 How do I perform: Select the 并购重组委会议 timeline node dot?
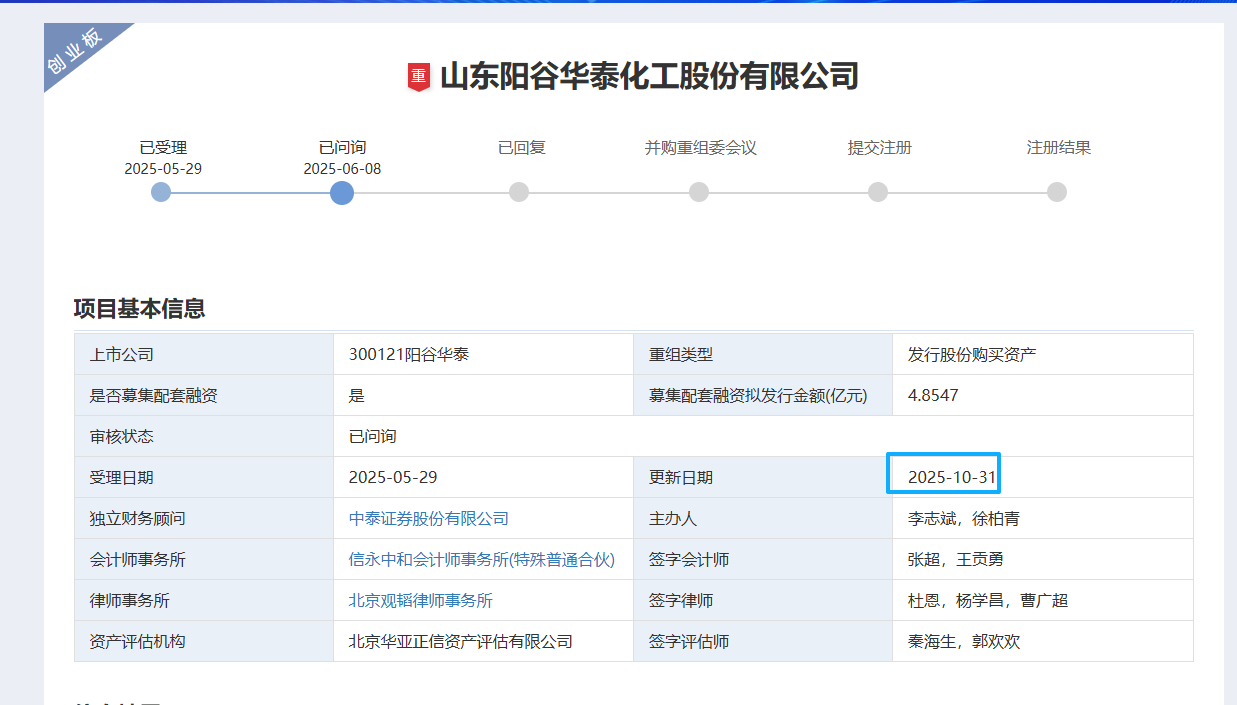coord(699,192)
